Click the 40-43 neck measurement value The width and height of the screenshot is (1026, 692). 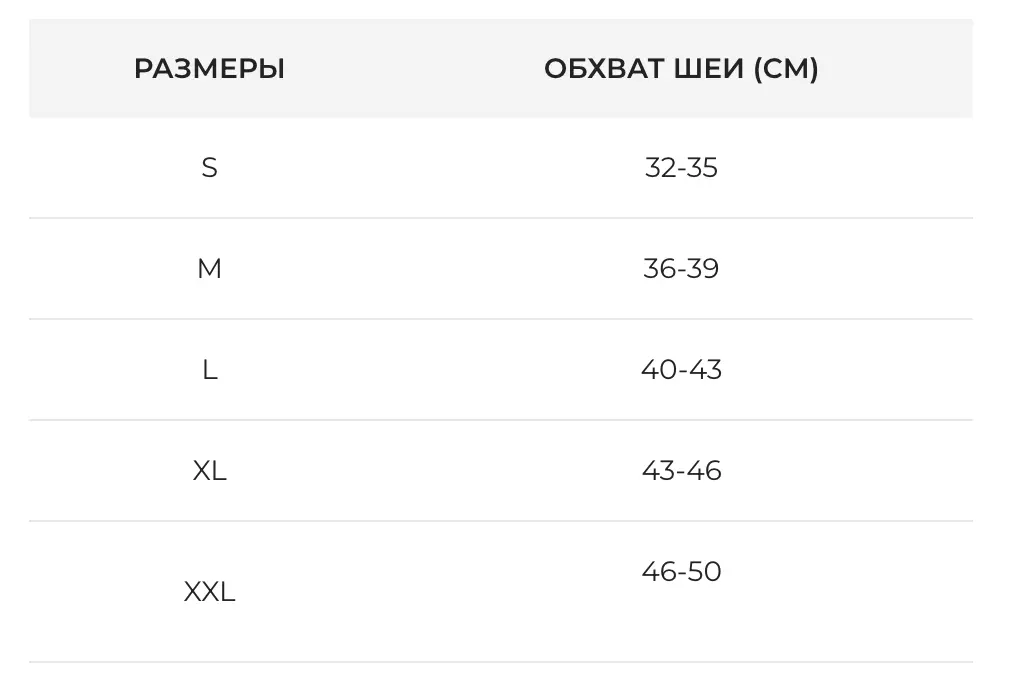681,370
